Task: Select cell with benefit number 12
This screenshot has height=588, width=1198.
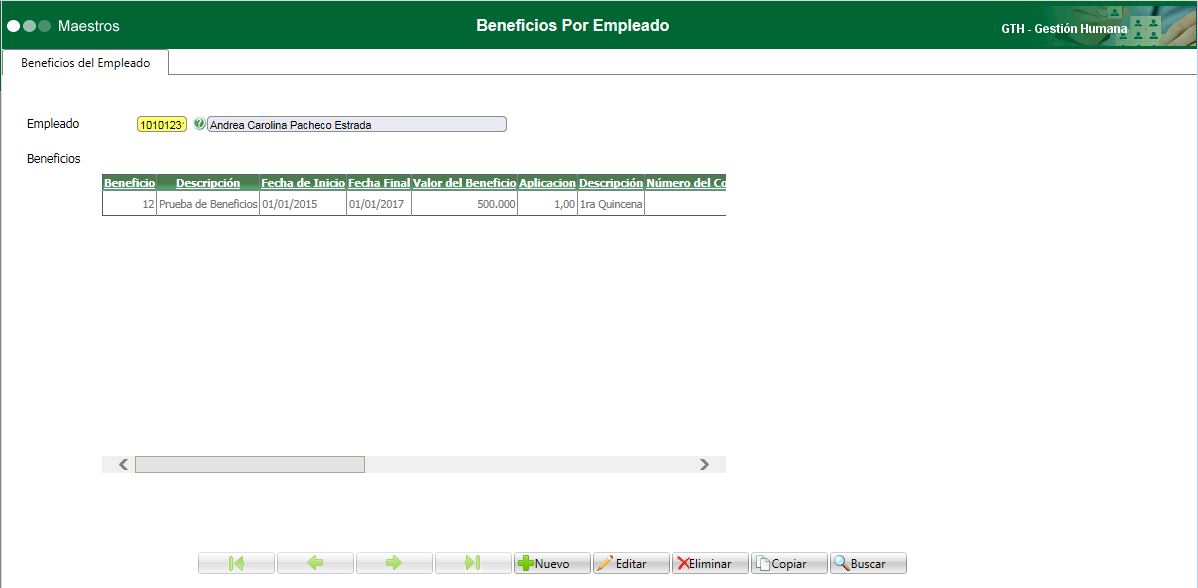Action: pyautogui.click(x=129, y=204)
